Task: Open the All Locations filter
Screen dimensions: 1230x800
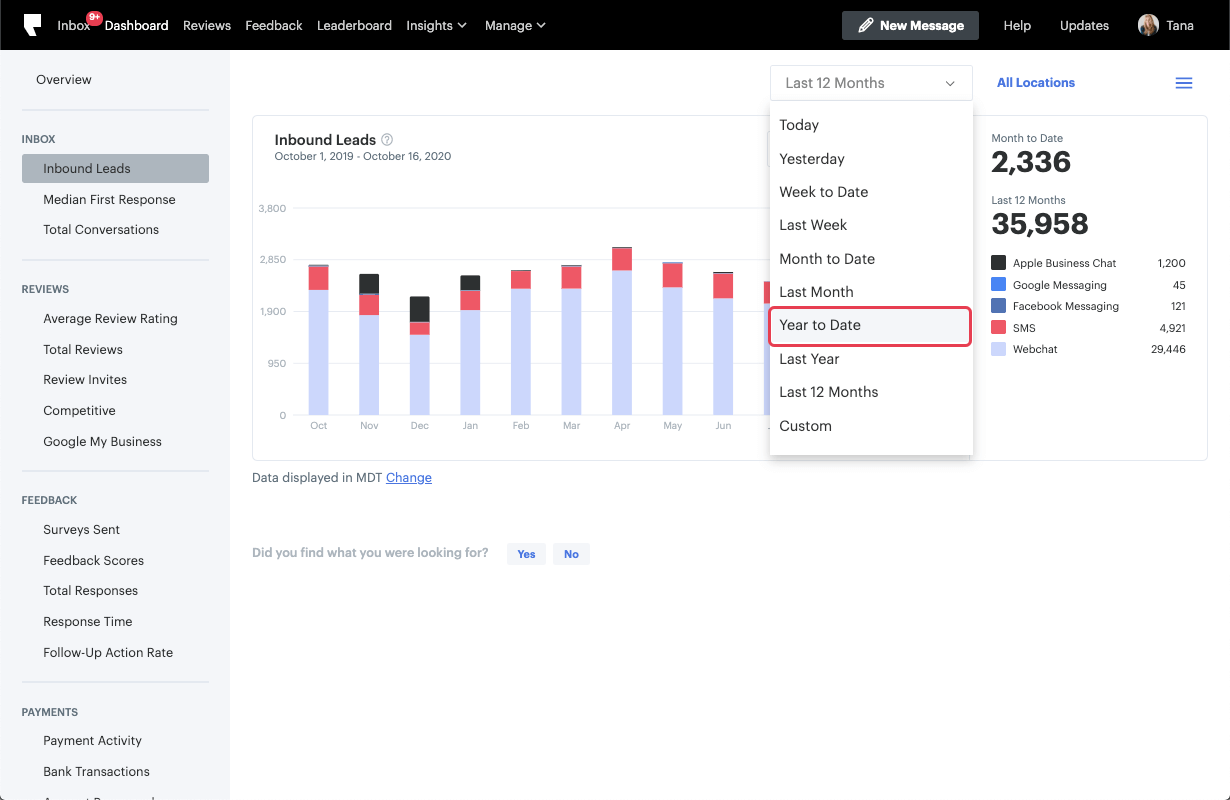Action: [x=1035, y=83]
